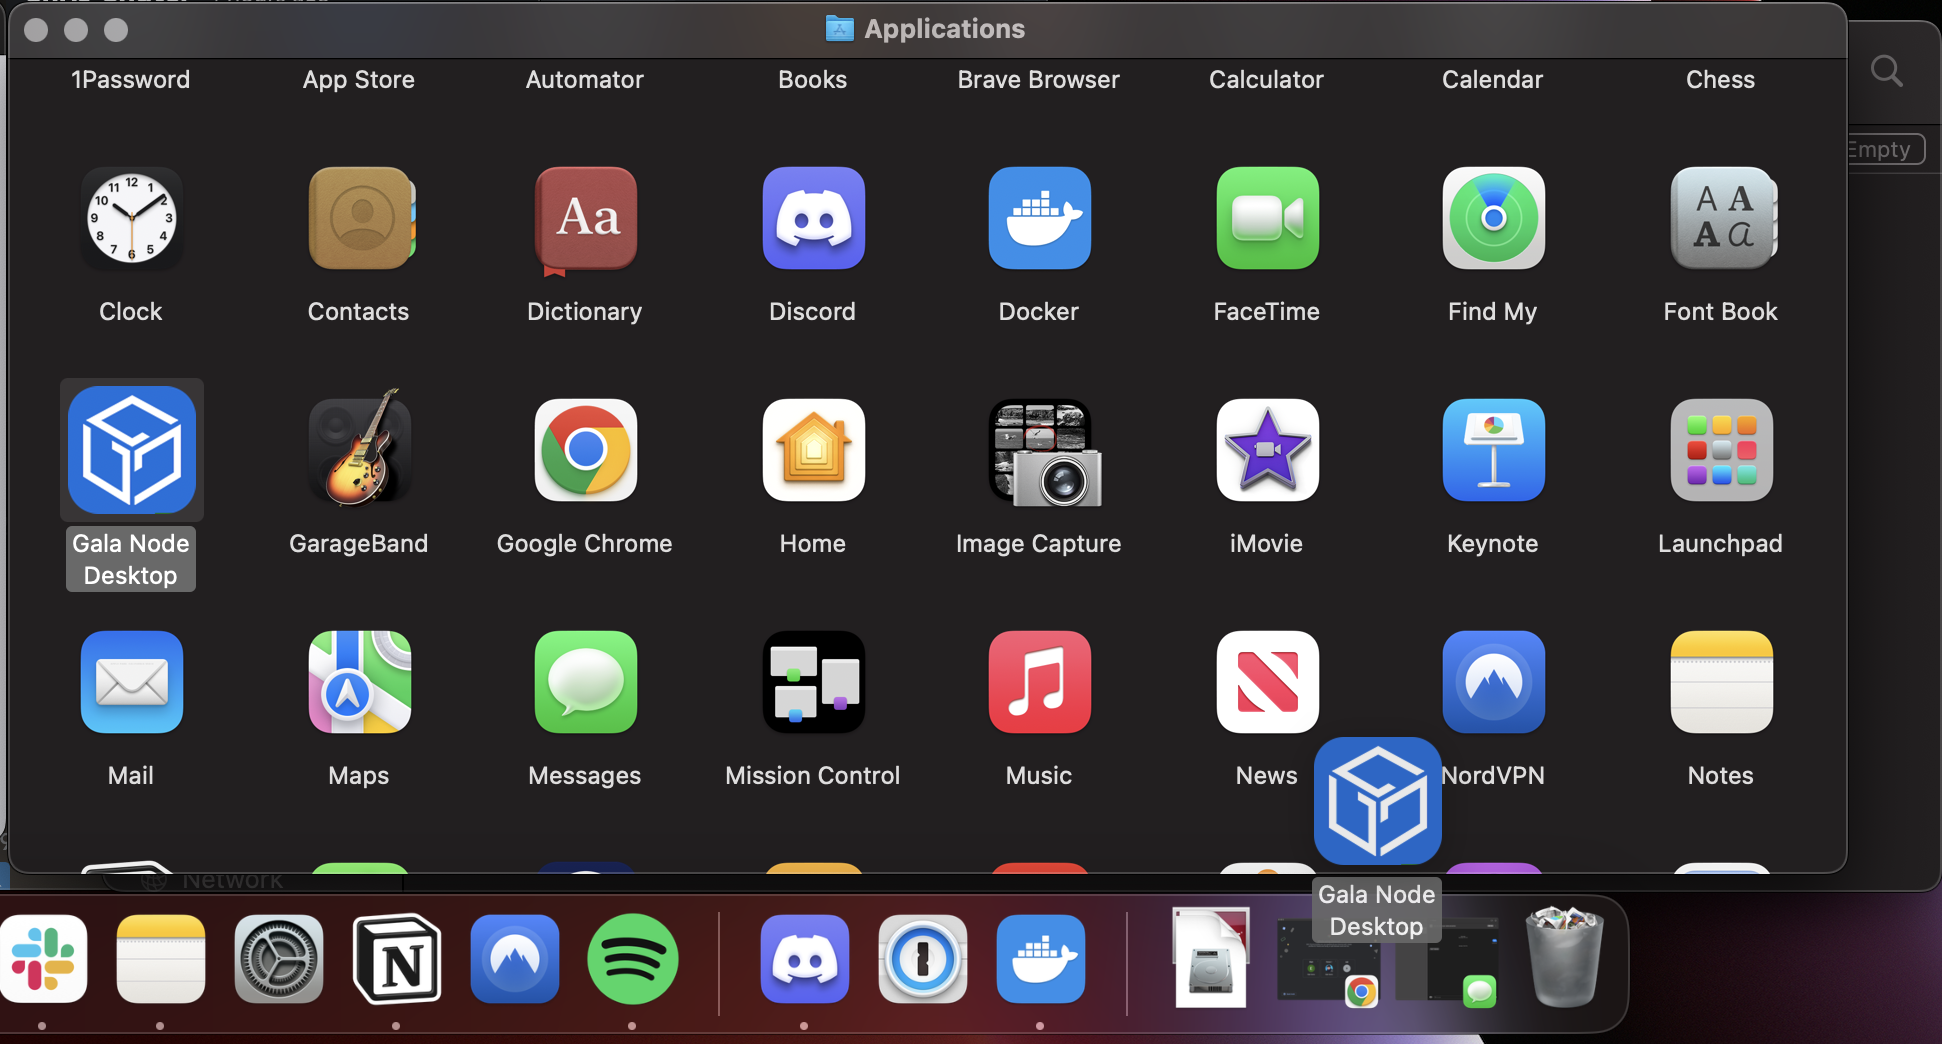This screenshot has width=1942, height=1044.
Task: Click the Books label
Action: (813, 80)
